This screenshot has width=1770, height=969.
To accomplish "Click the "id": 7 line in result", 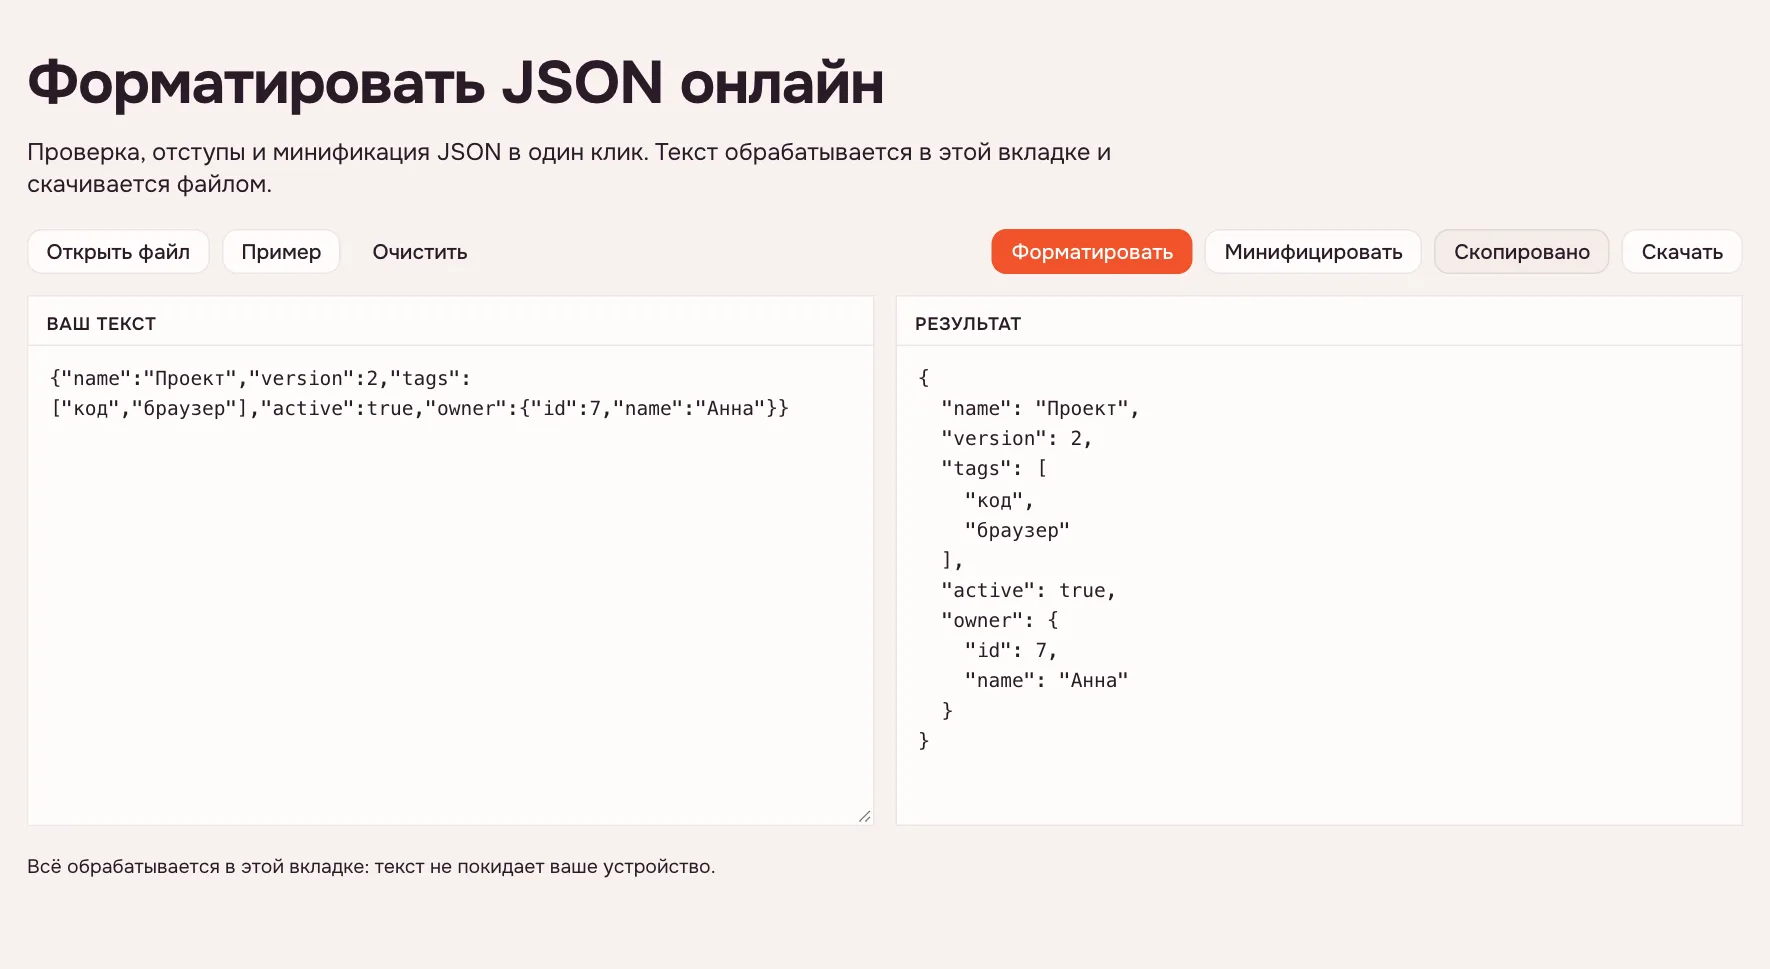I will click(1011, 650).
